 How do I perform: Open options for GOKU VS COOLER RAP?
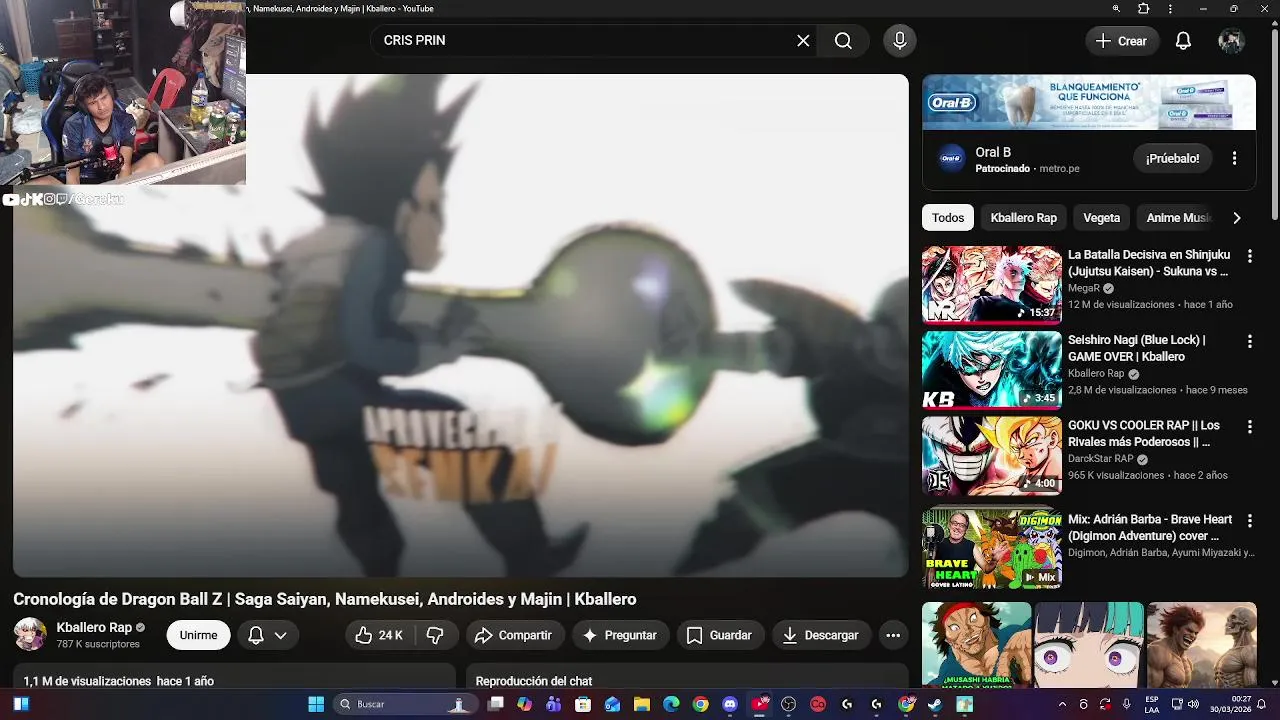click(1249, 427)
